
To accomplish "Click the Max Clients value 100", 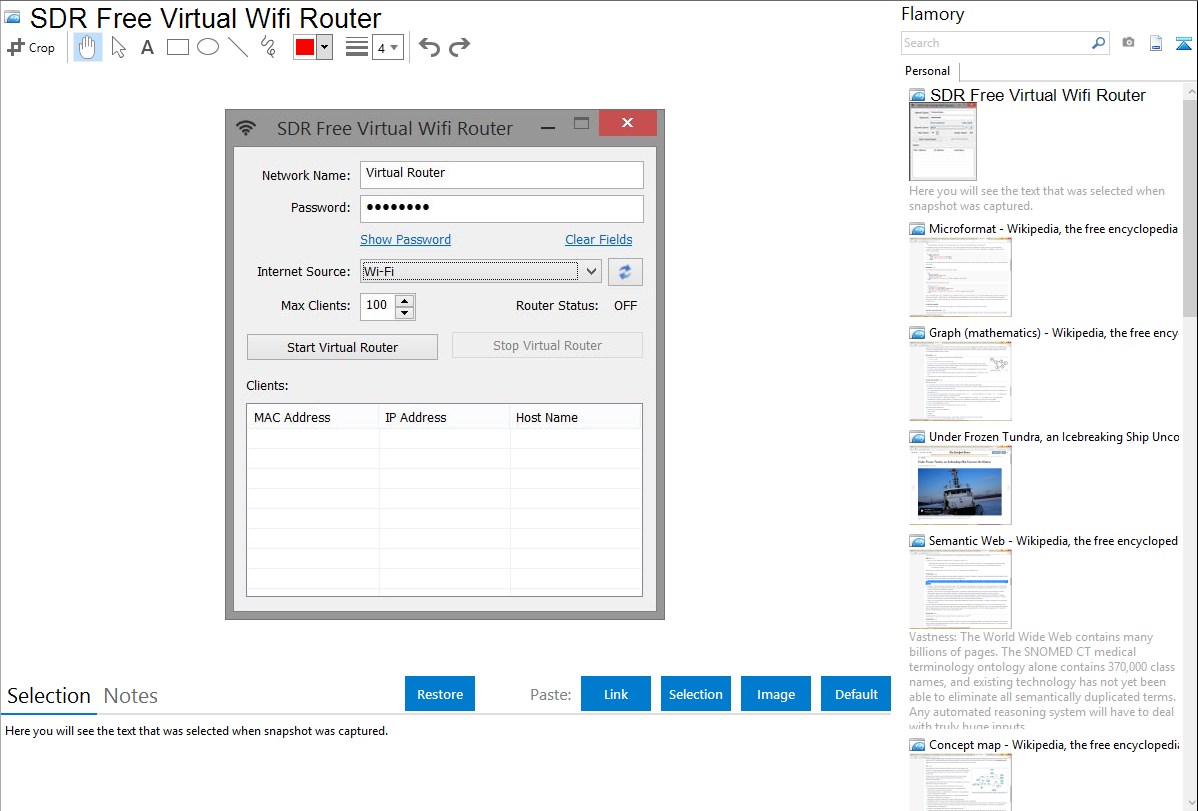I will [x=378, y=306].
